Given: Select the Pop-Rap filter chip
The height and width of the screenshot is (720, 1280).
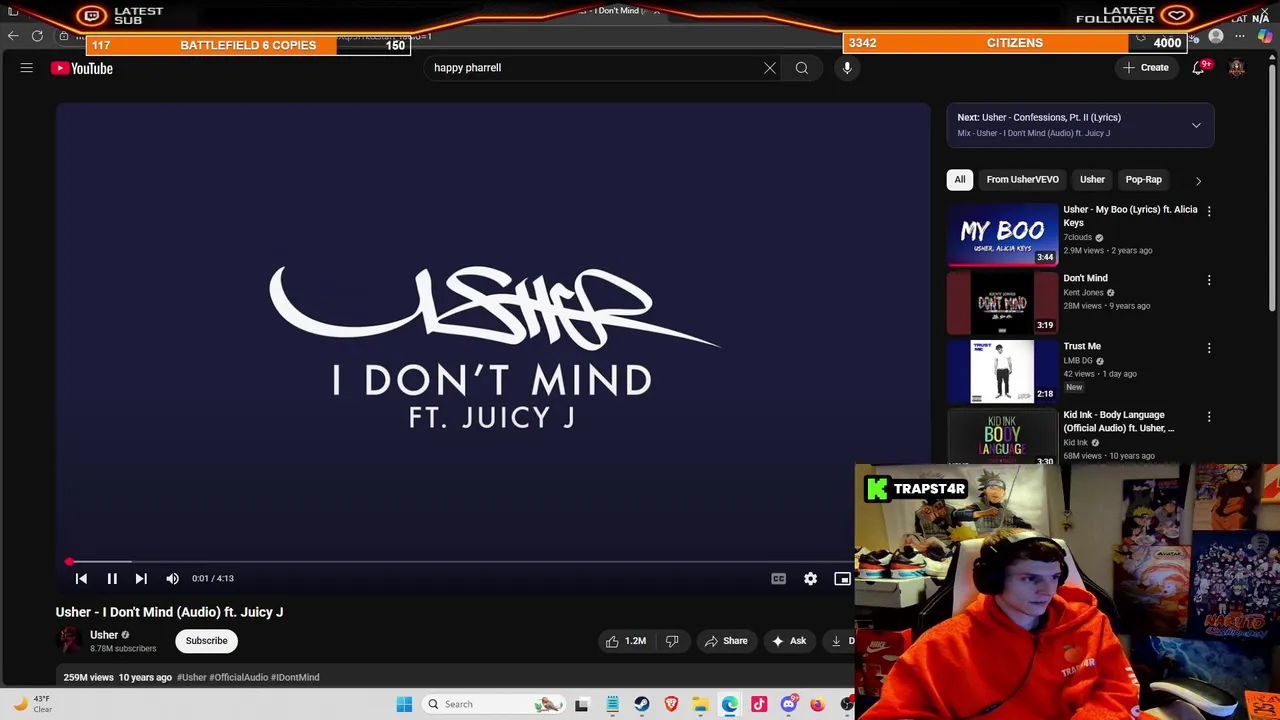Looking at the screenshot, I should (x=1143, y=180).
